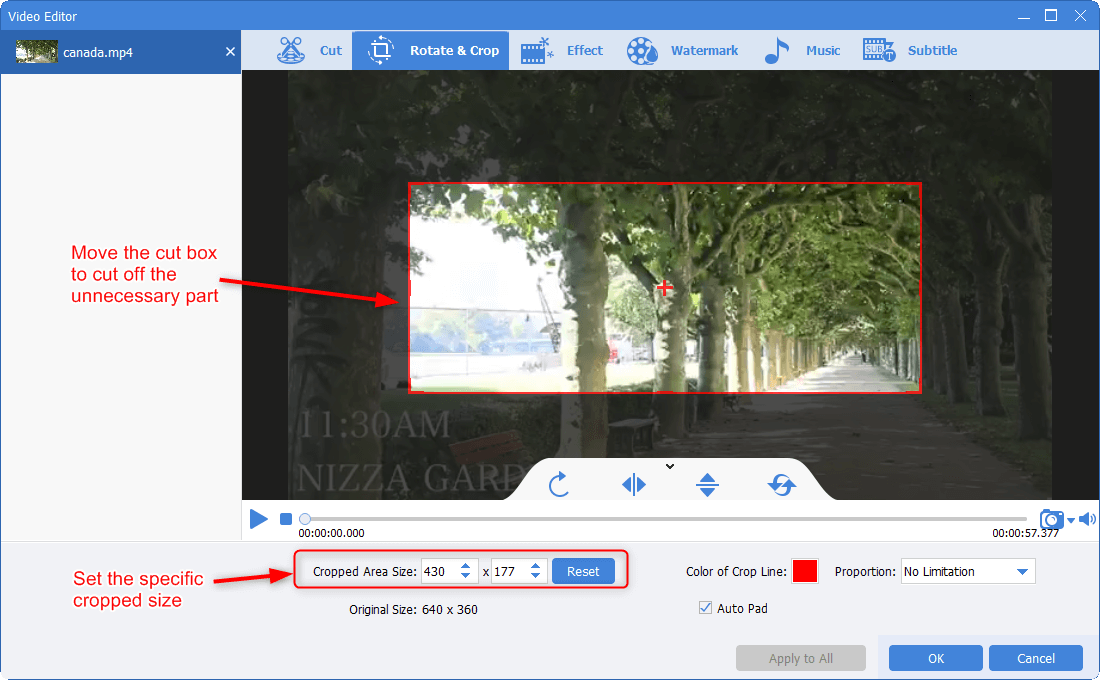Click the cropped height input field
Viewport: 1100px width, 680px height.
[x=509, y=571]
